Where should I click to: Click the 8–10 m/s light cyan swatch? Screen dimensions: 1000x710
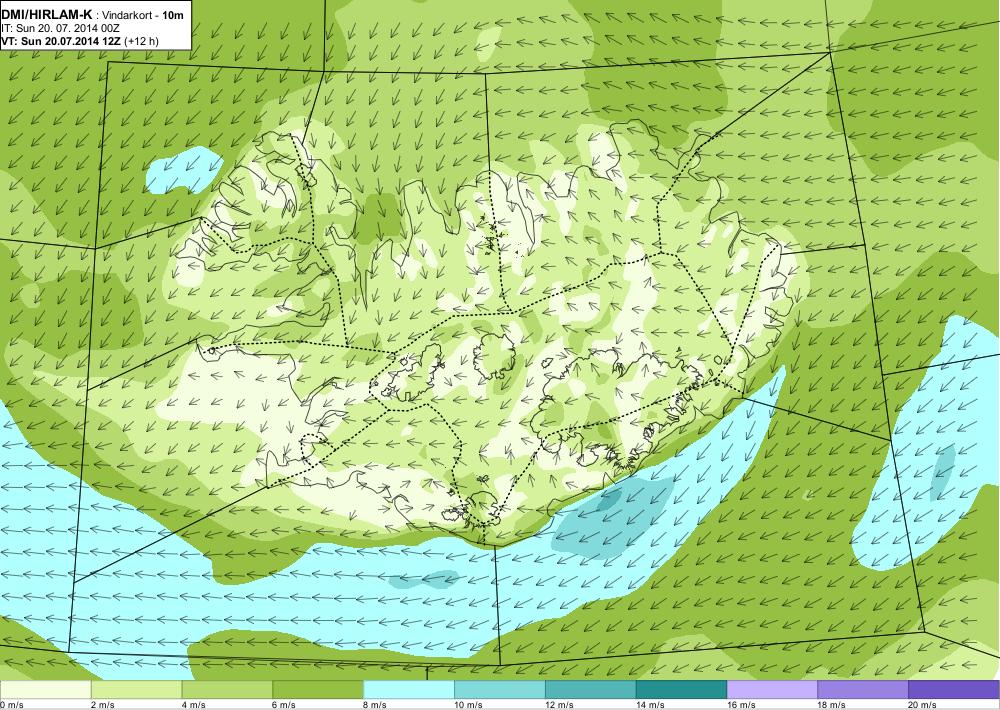409,690
